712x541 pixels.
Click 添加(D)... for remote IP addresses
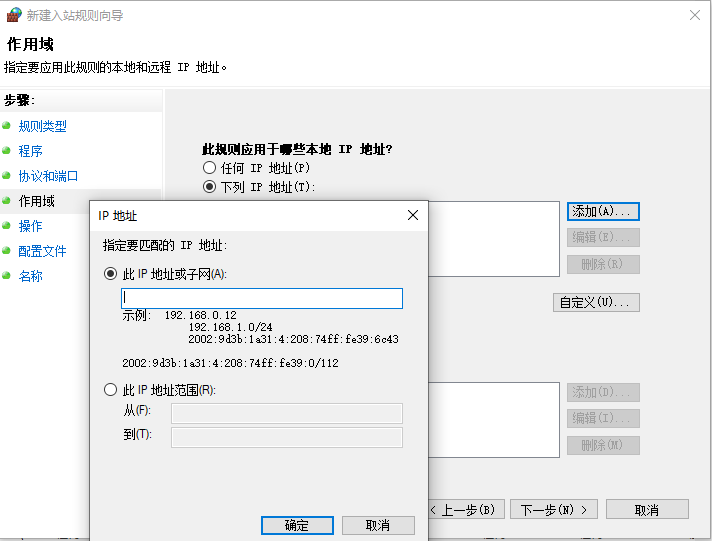pyautogui.click(x=603, y=392)
